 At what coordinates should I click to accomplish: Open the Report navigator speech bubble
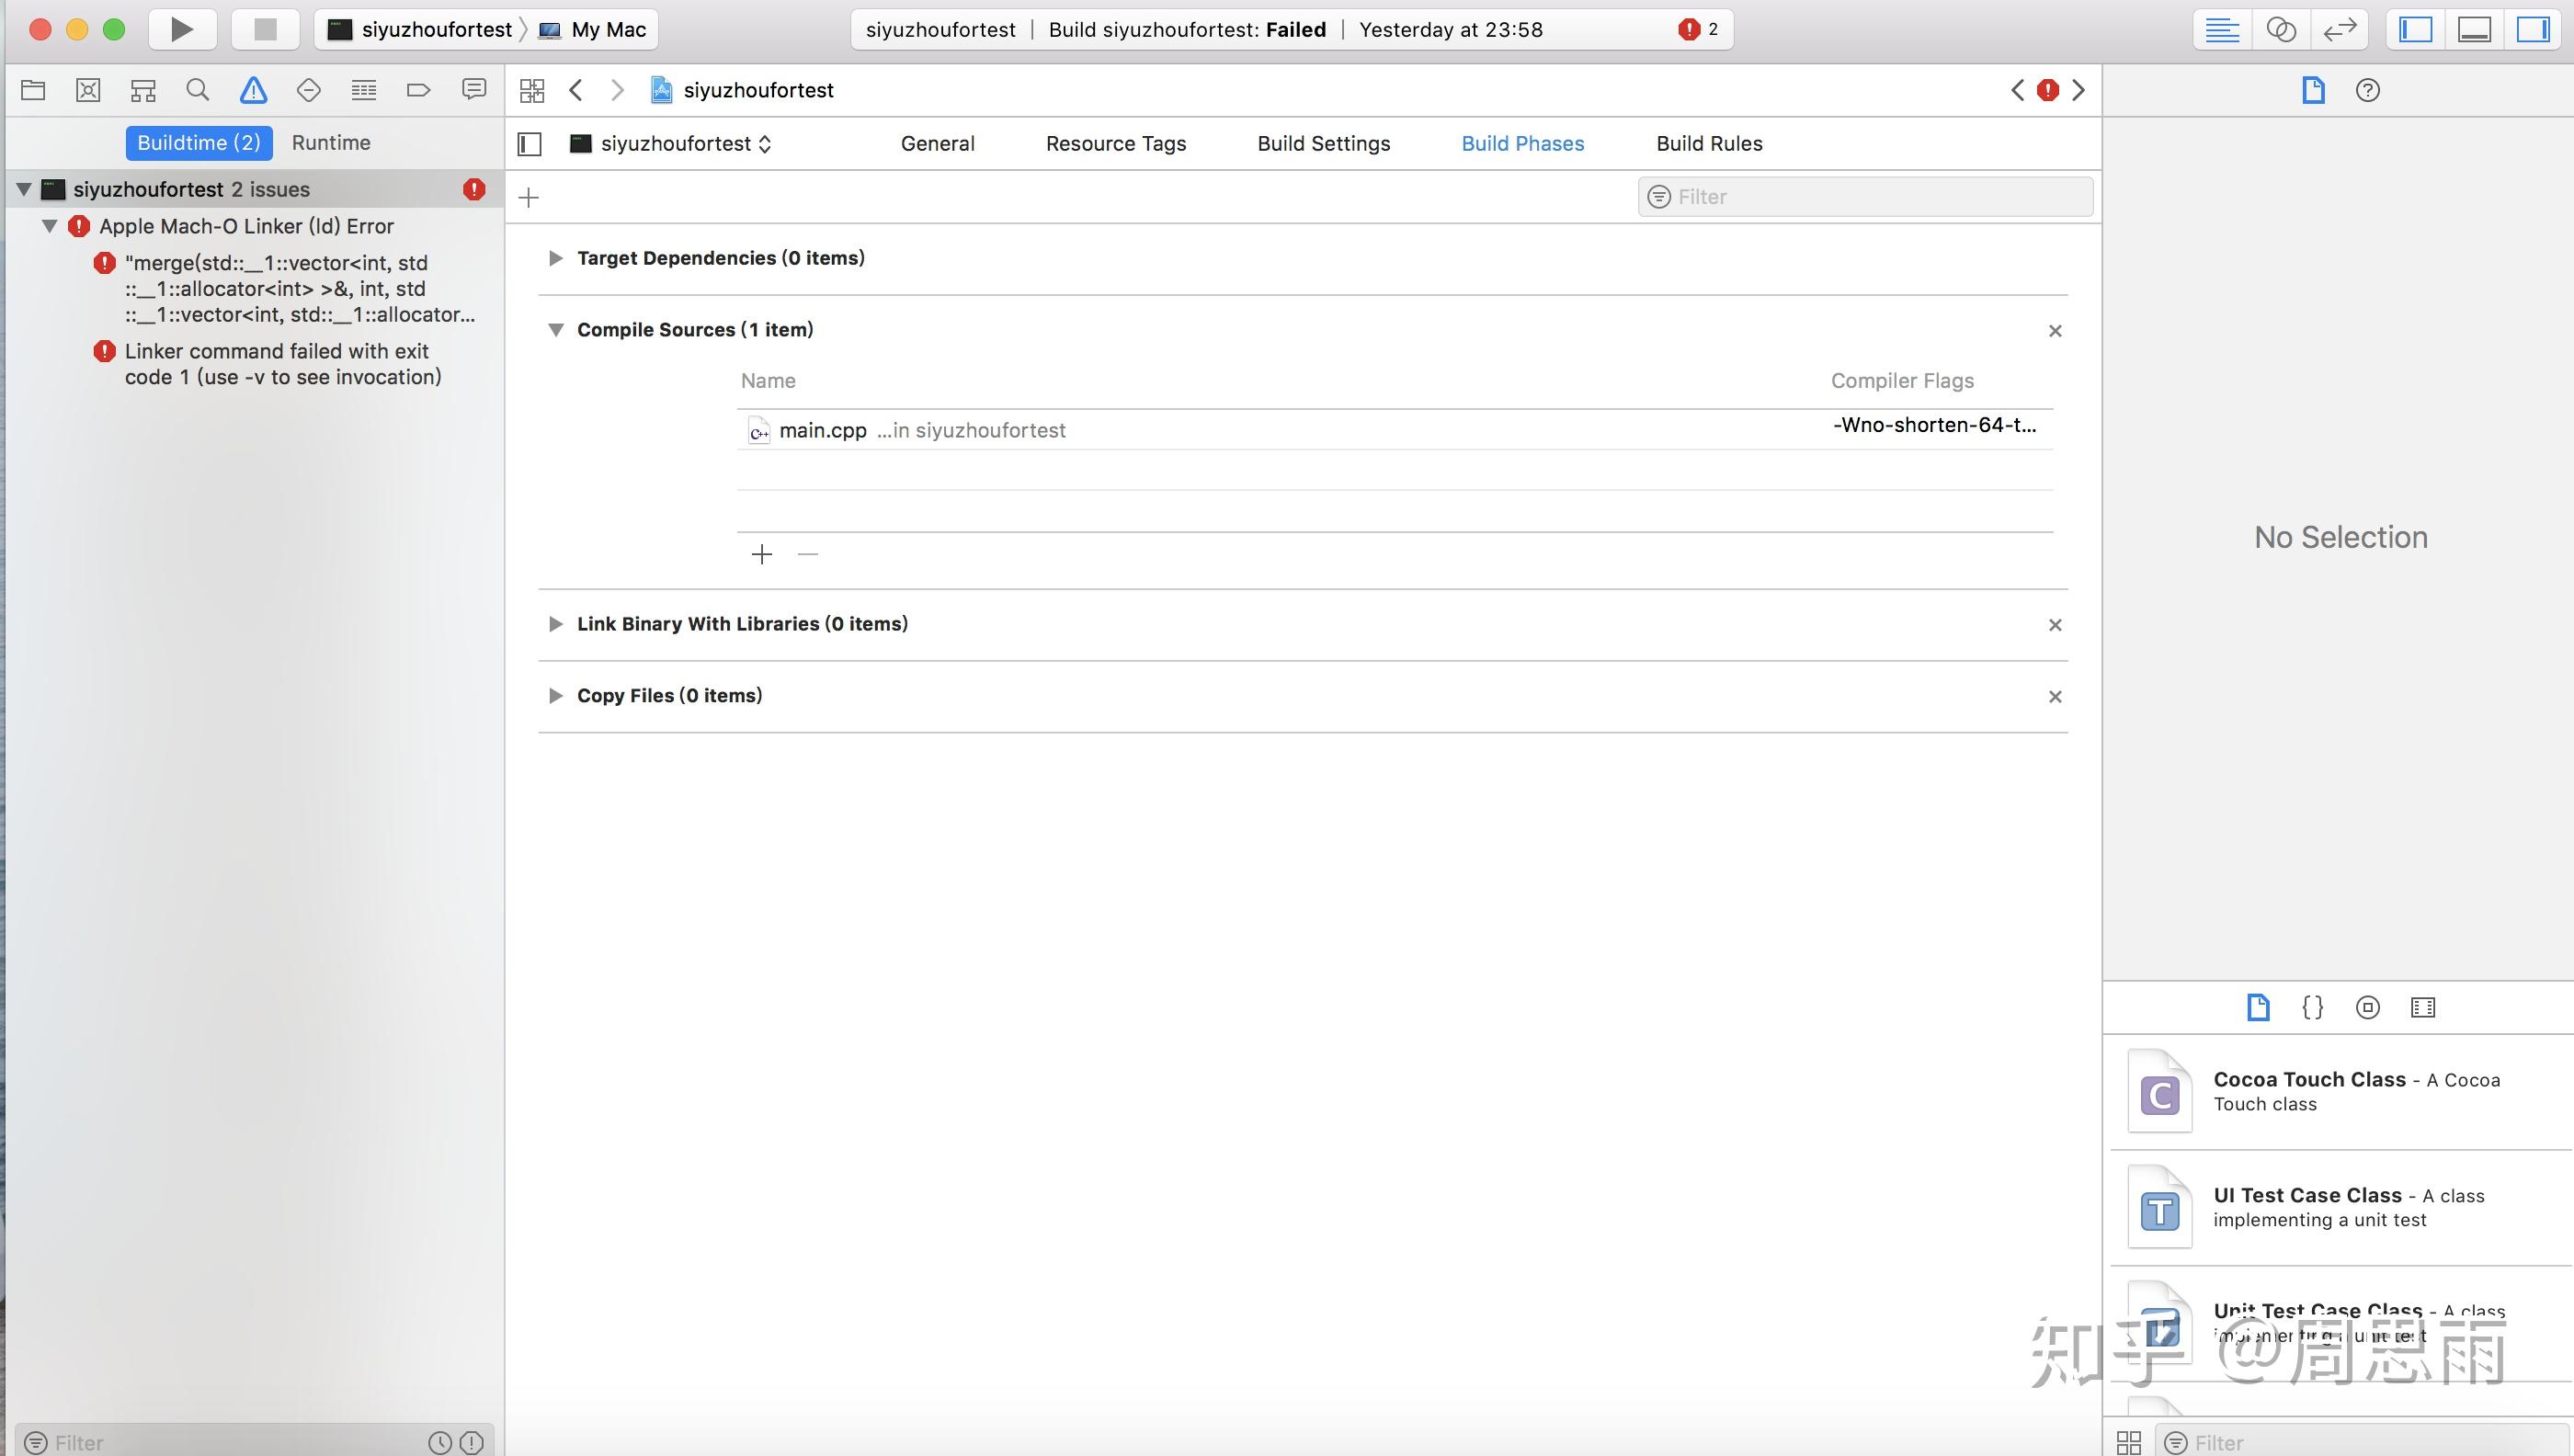coord(473,89)
